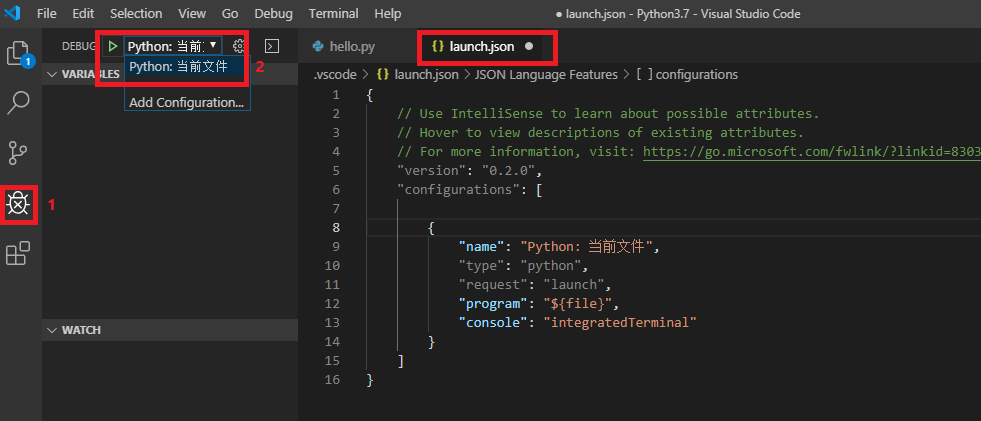Click line number 16 in gutter
Image resolution: width=981 pixels, height=421 pixels.
point(332,379)
